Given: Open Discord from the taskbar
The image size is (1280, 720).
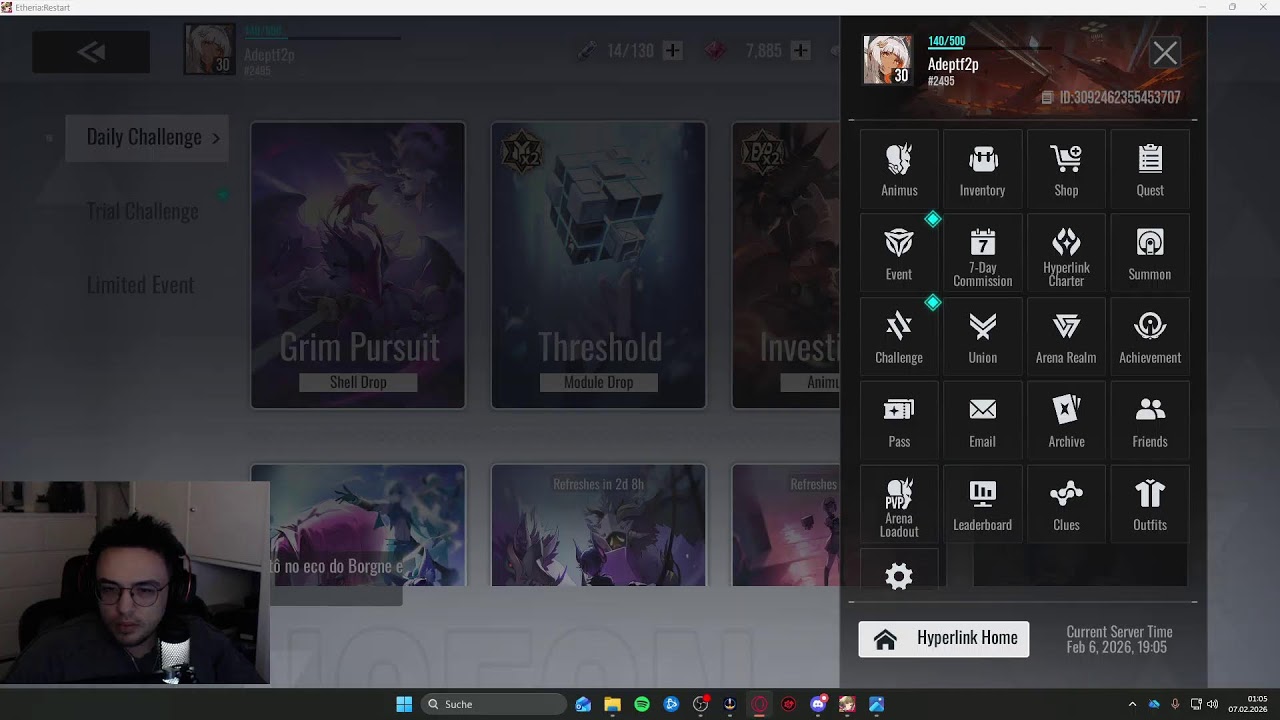Looking at the screenshot, I should (x=818, y=704).
